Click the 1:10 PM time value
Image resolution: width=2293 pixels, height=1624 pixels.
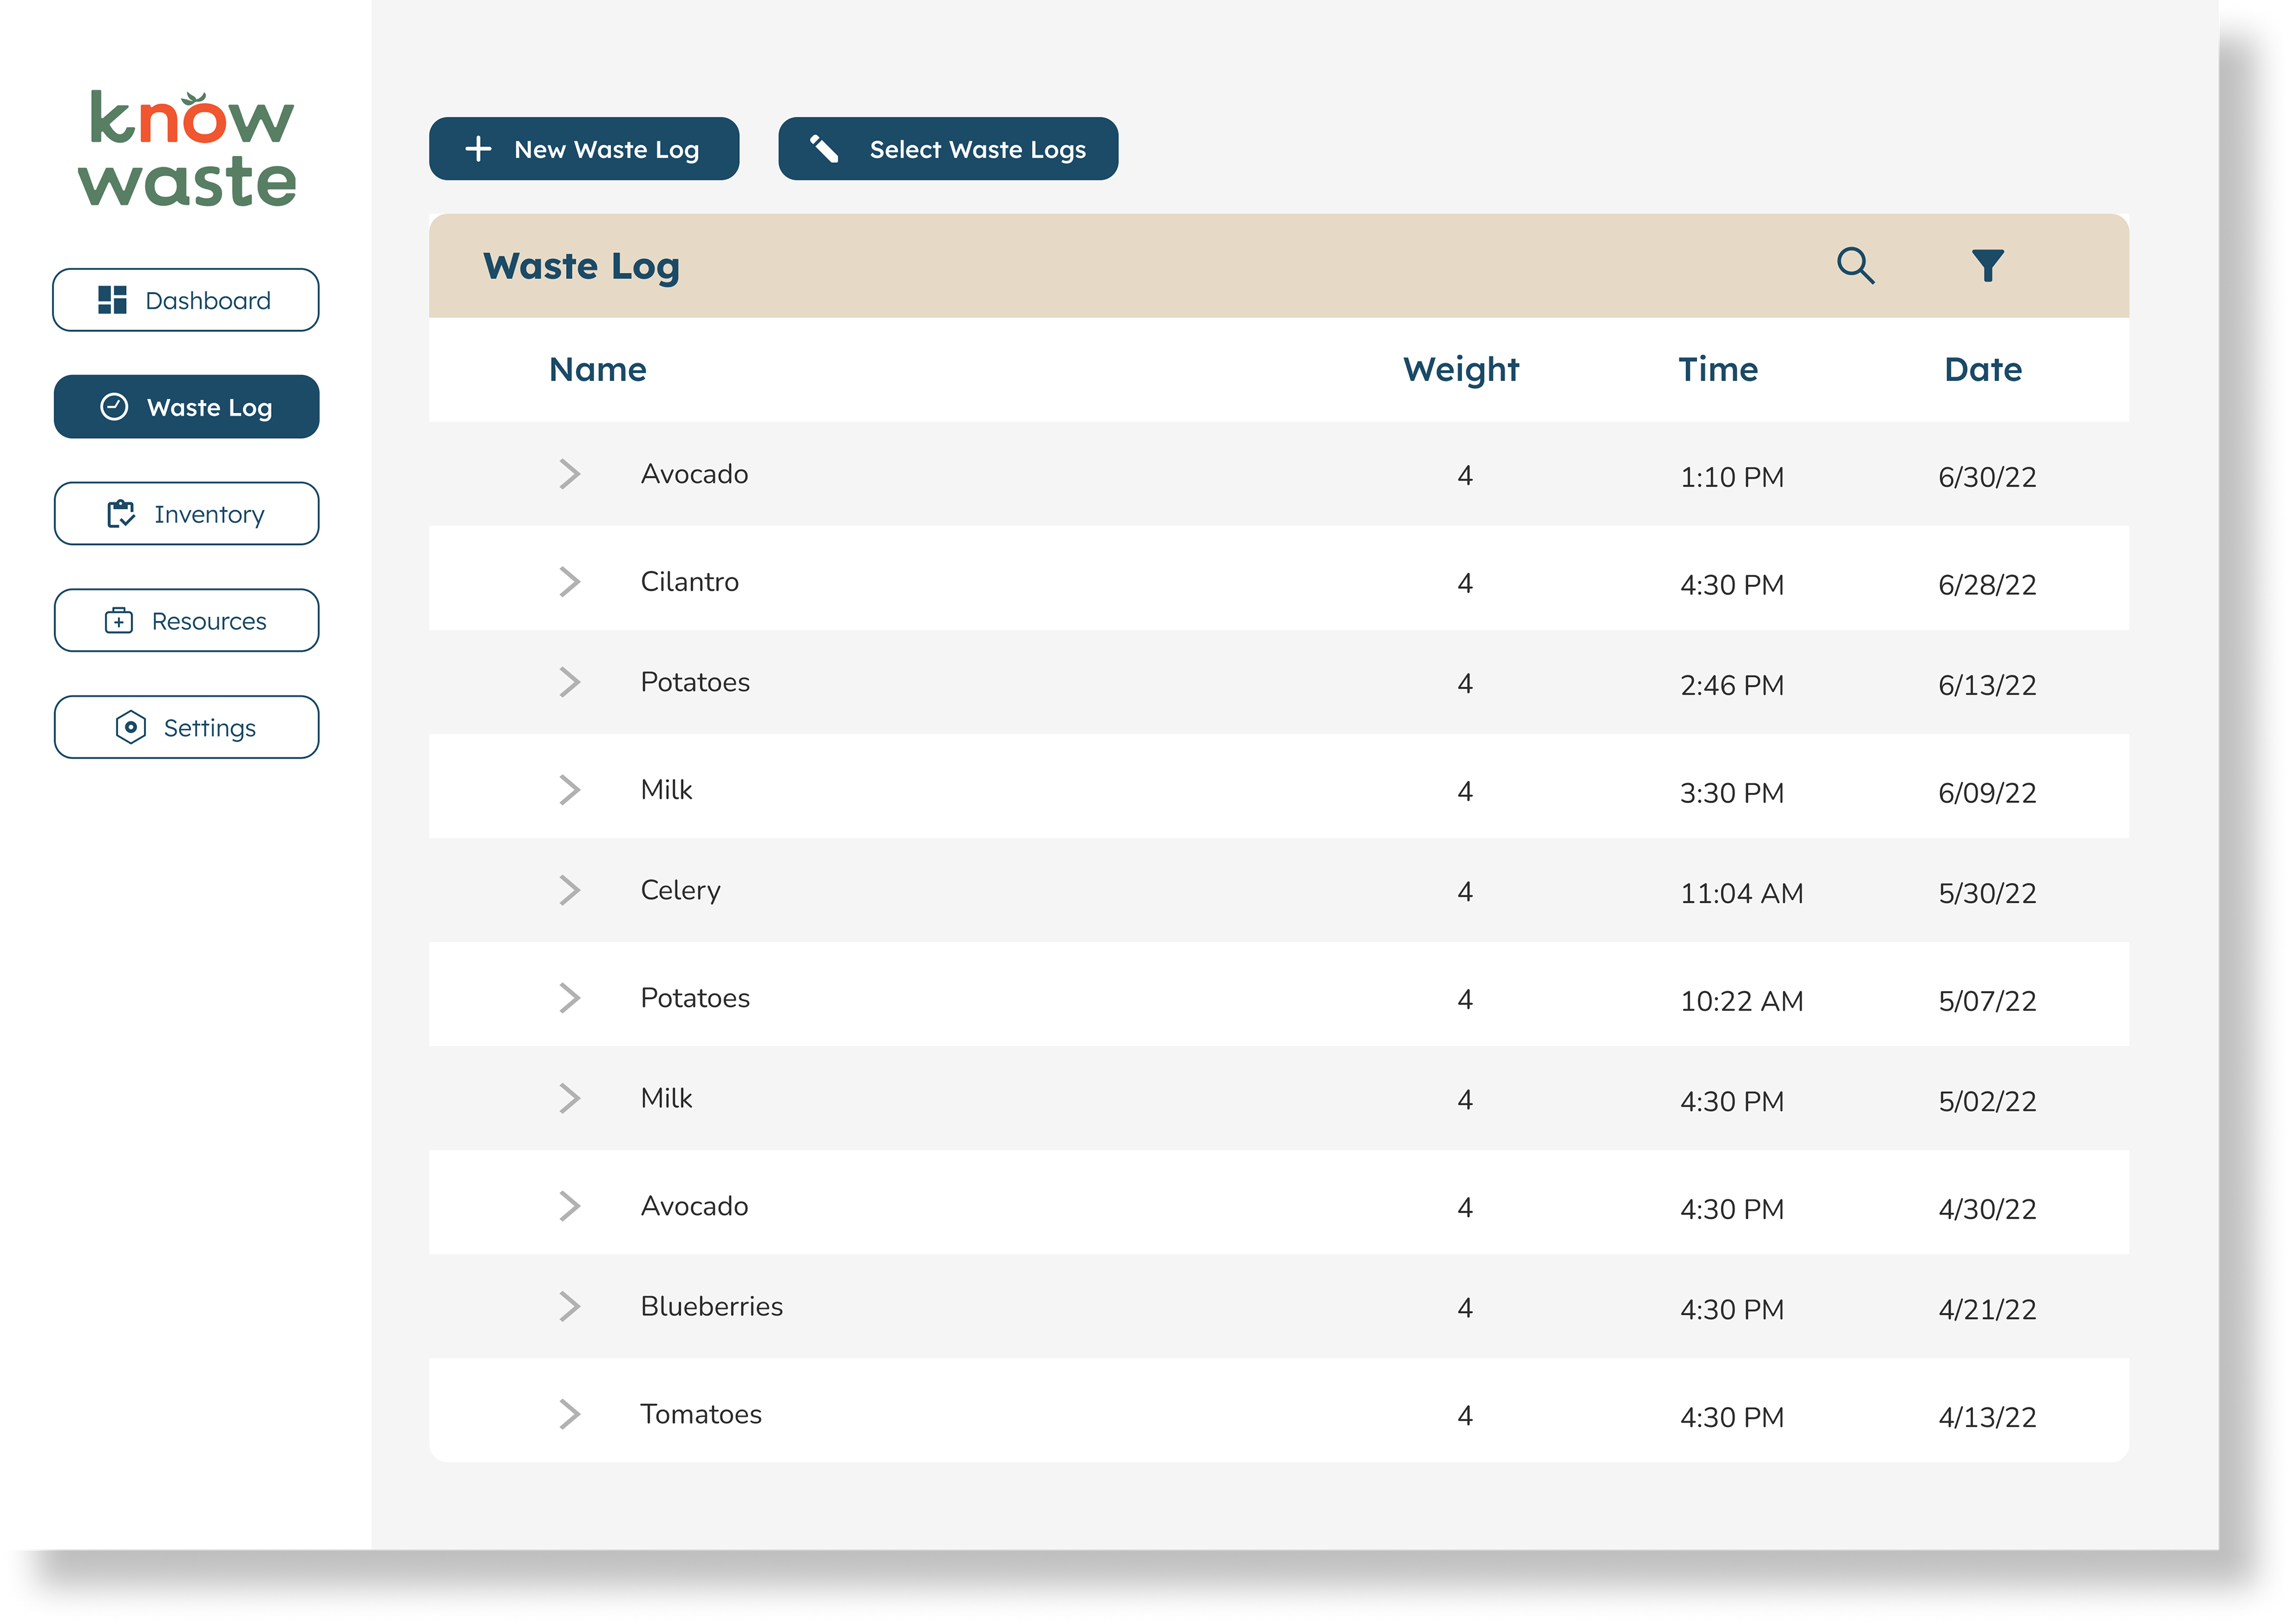click(1732, 478)
